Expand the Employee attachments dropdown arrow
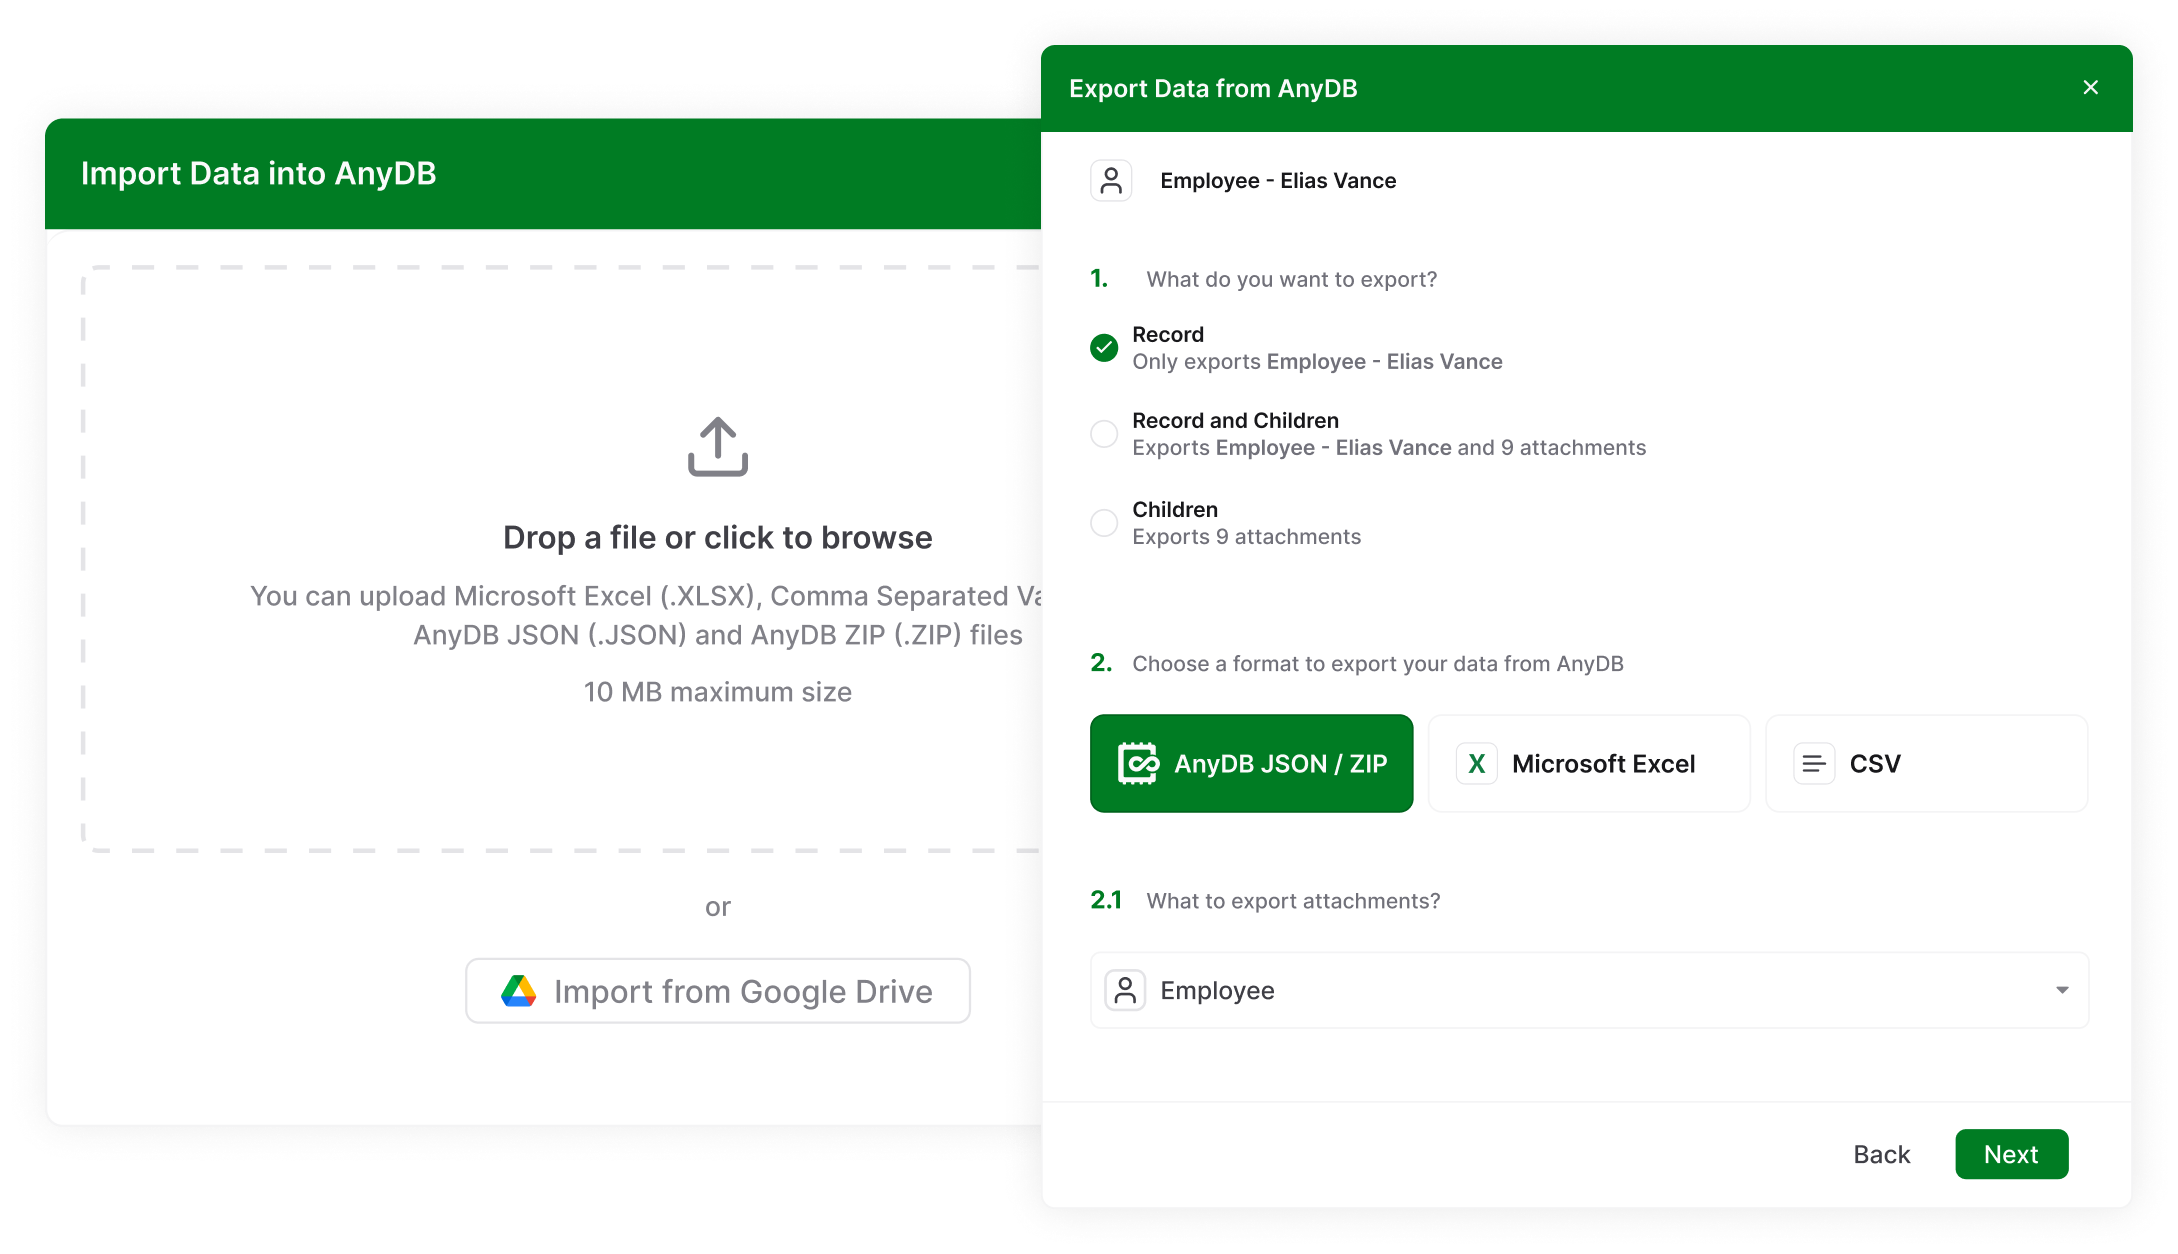This screenshot has height=1254, width=2178. click(2061, 991)
